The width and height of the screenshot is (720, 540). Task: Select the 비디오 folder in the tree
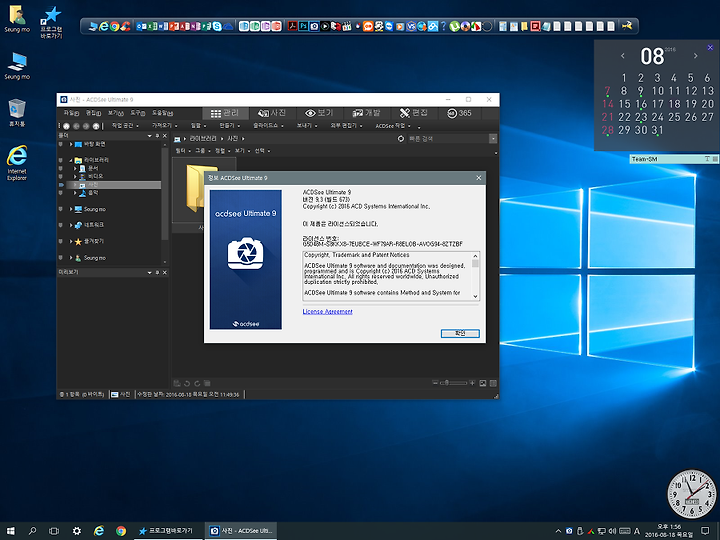tap(96, 176)
